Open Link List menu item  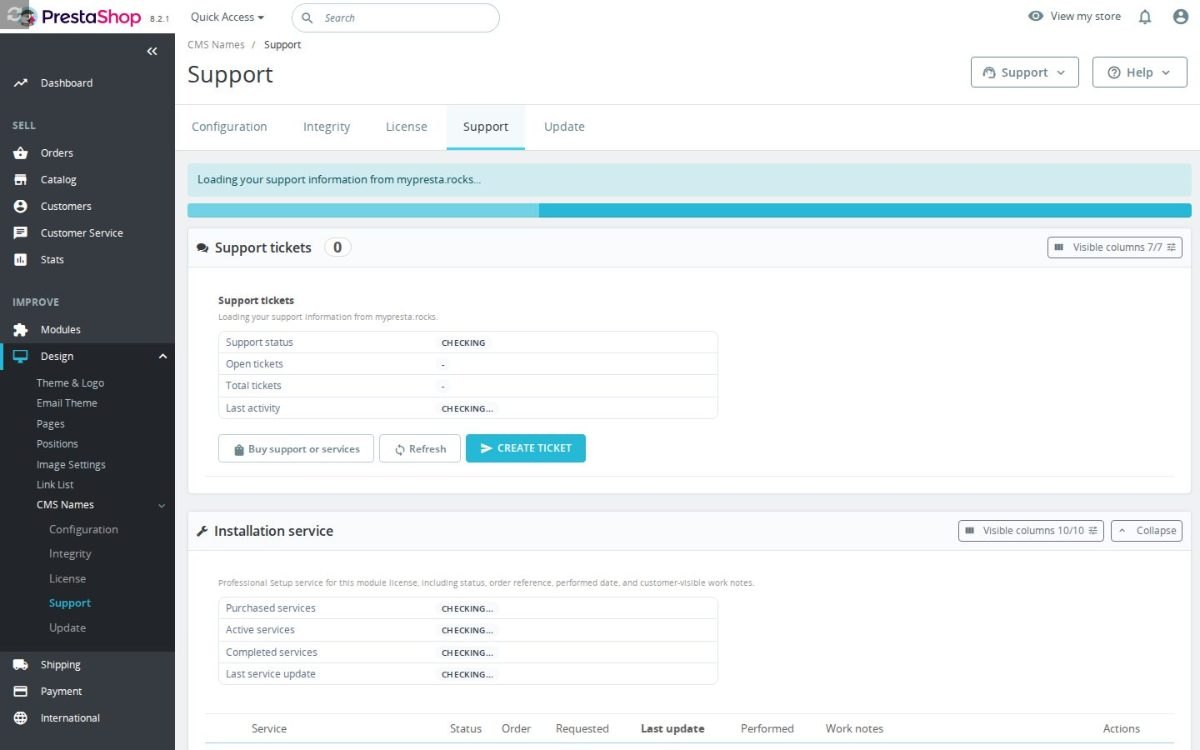55,485
